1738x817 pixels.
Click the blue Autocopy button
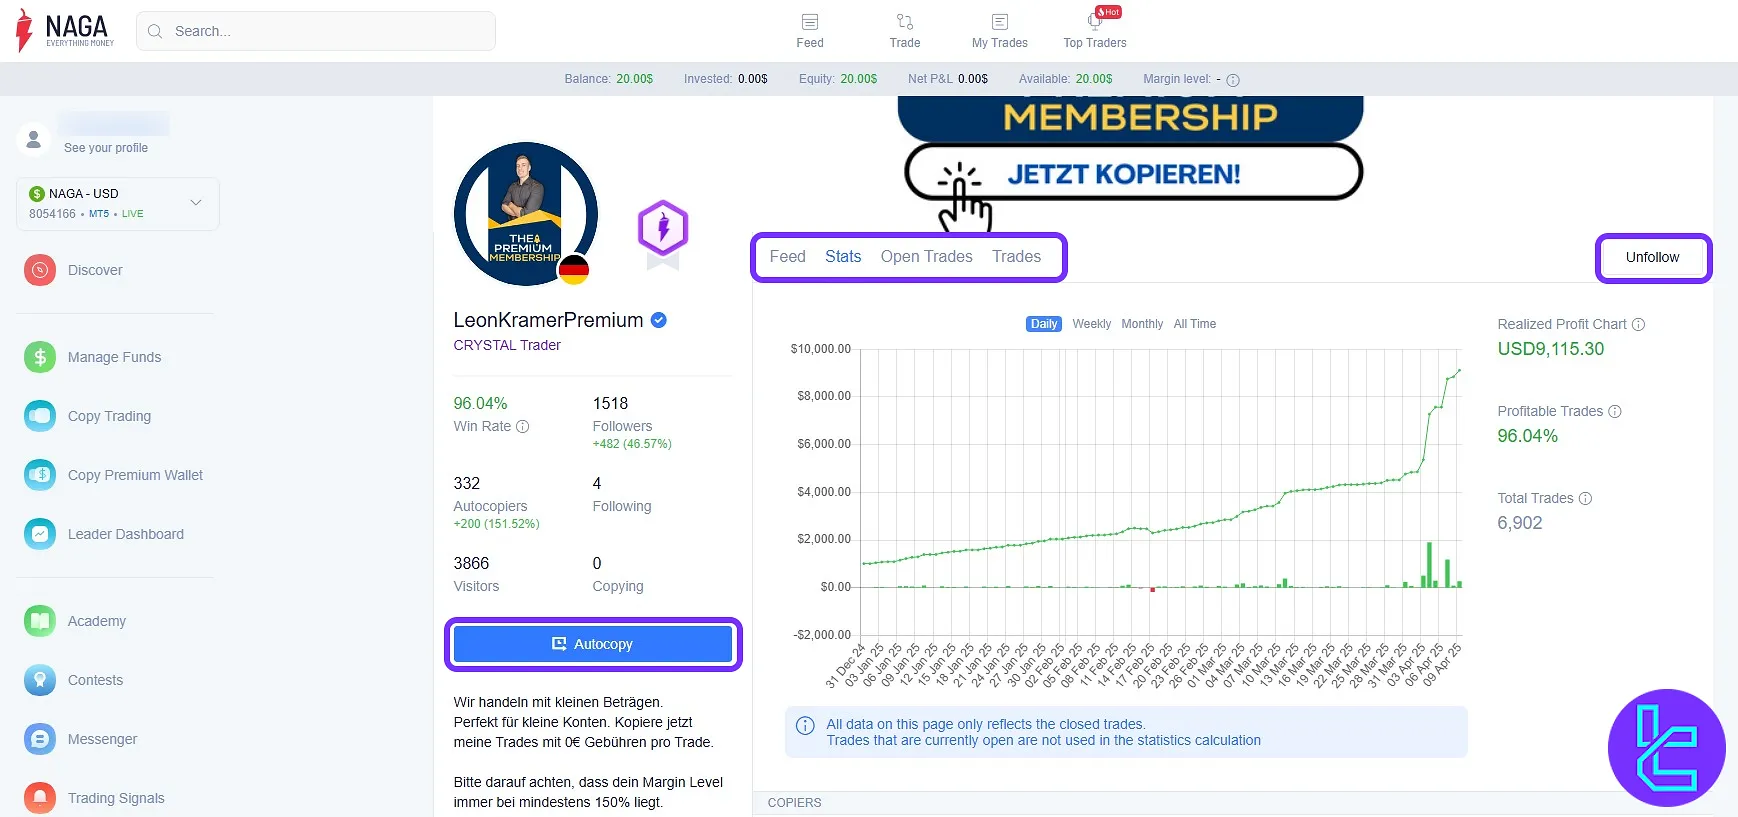tap(593, 644)
